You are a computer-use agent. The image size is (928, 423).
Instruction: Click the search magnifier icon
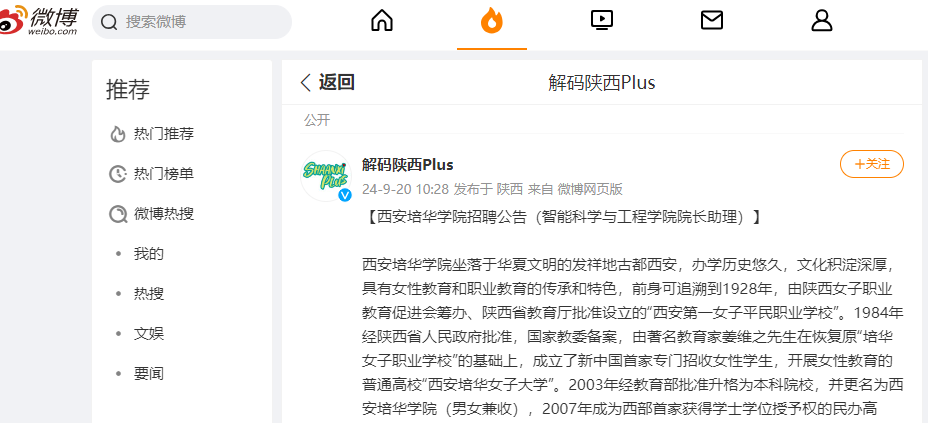click(109, 22)
